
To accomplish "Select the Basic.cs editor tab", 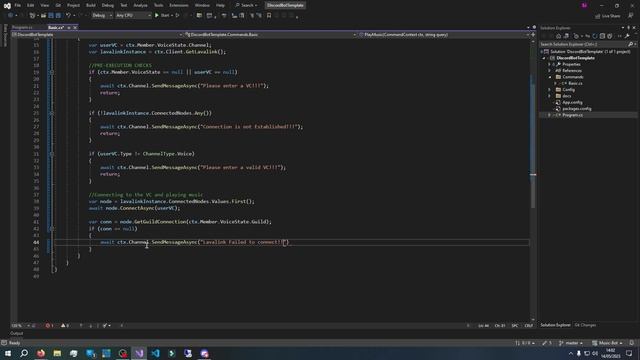I will pos(56,27).
